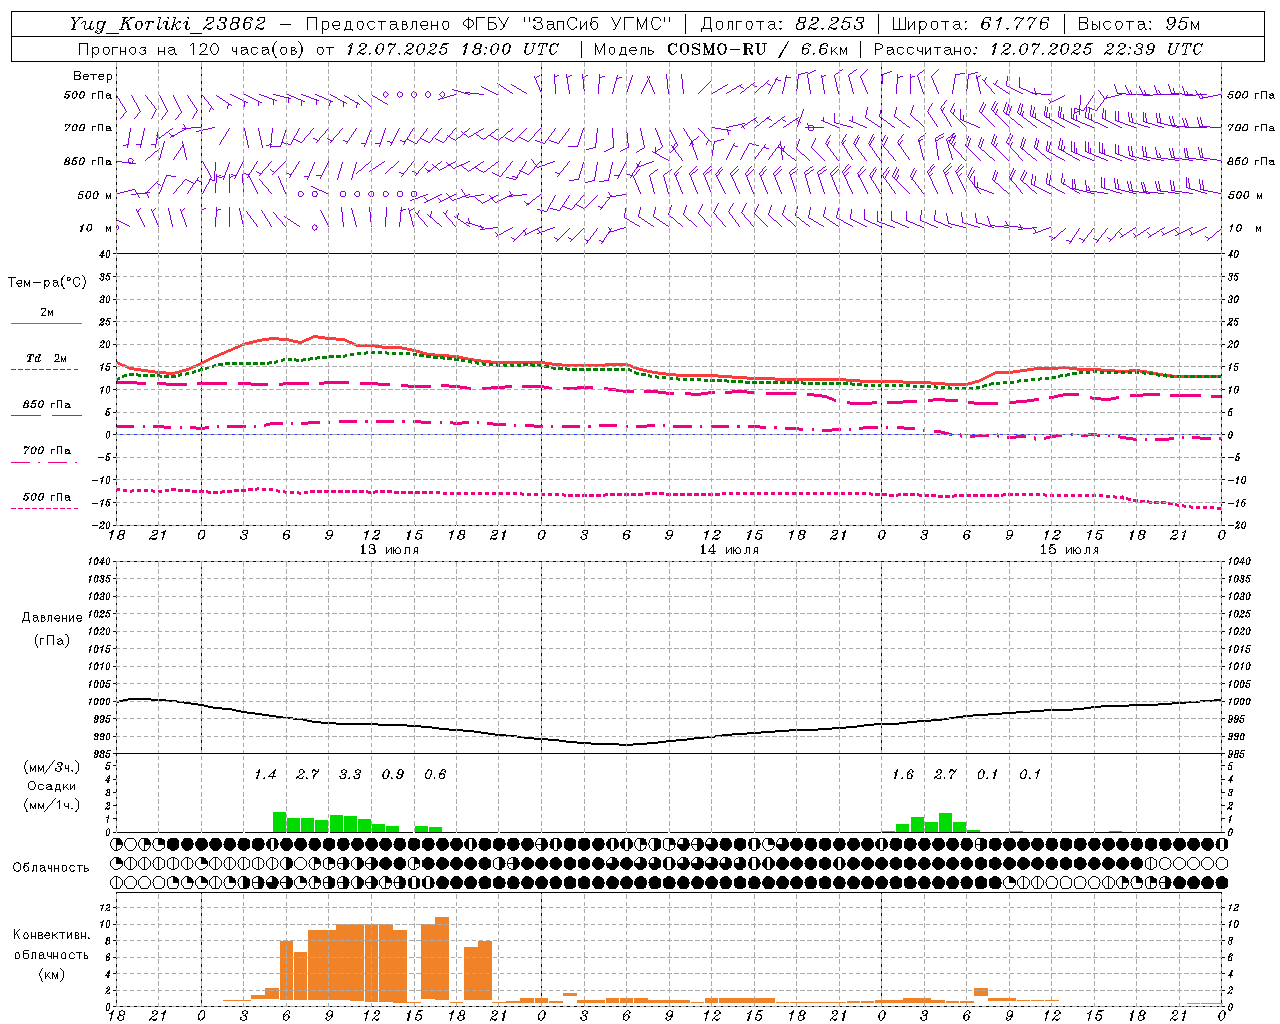Screen dimensions: 1280x1024
Task: Click the red 2м temperature legend line
Action: point(46,324)
